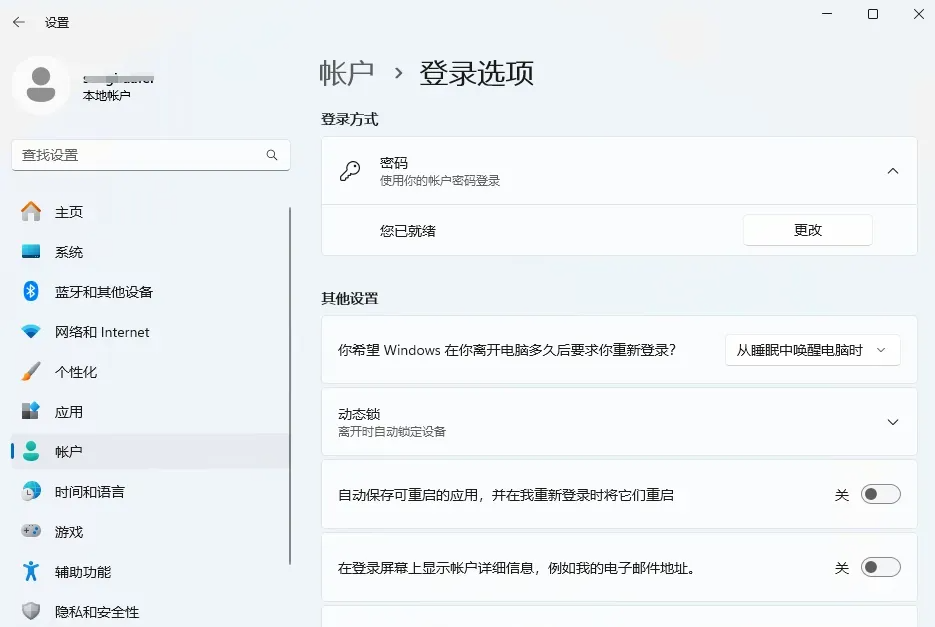
Task: Click the 查找设置 search field
Action: click(x=151, y=155)
